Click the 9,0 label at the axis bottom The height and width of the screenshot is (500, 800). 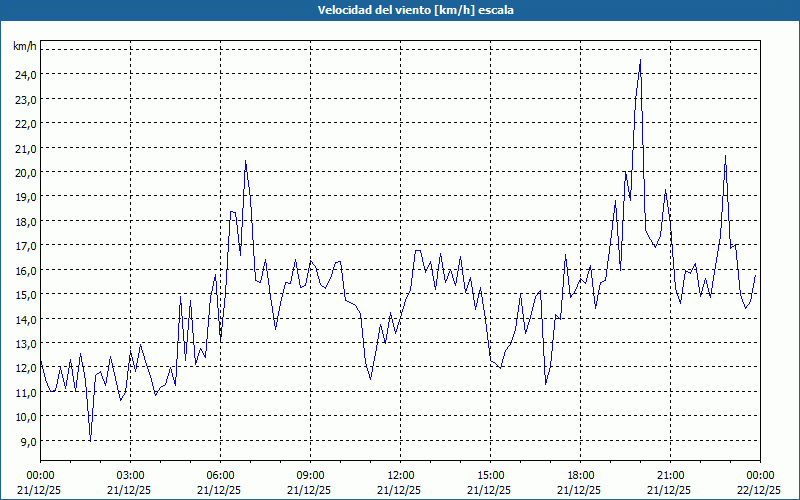tap(27, 442)
